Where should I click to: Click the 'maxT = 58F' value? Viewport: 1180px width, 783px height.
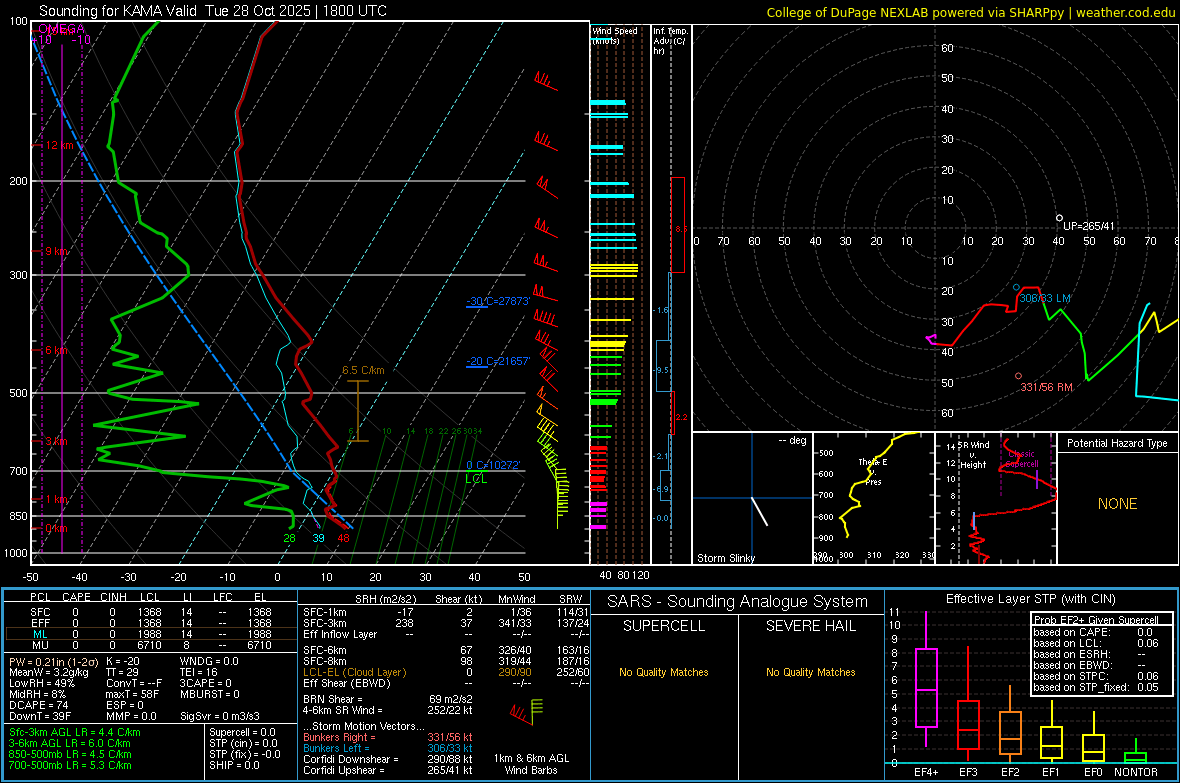click(132, 694)
